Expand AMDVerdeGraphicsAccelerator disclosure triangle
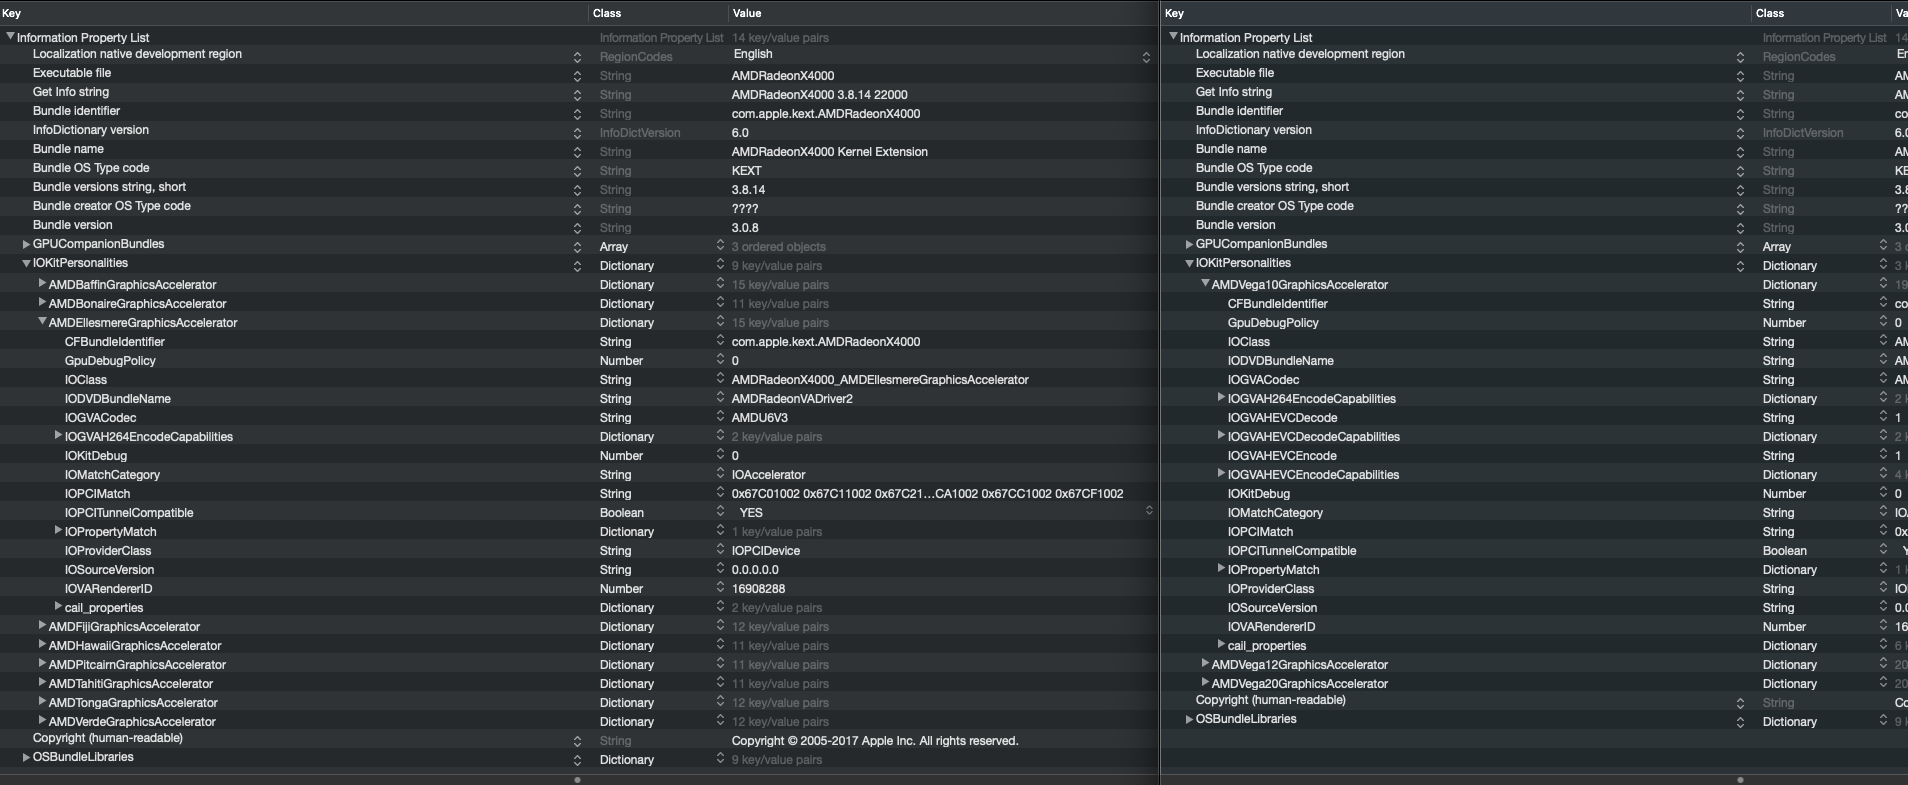This screenshot has width=1908, height=785. 42,721
